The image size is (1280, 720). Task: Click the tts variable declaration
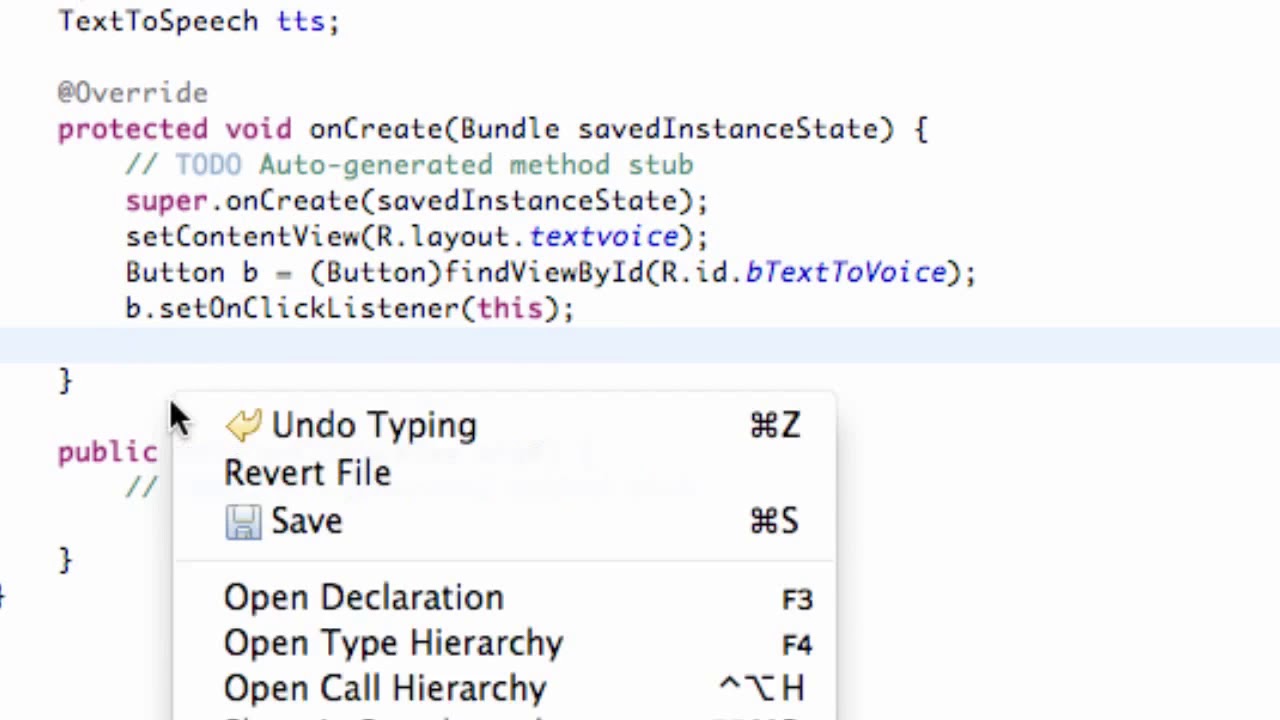coord(300,21)
